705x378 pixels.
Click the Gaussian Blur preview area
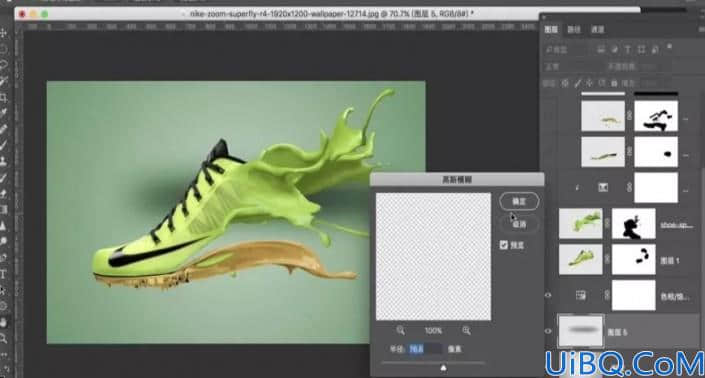click(433, 257)
